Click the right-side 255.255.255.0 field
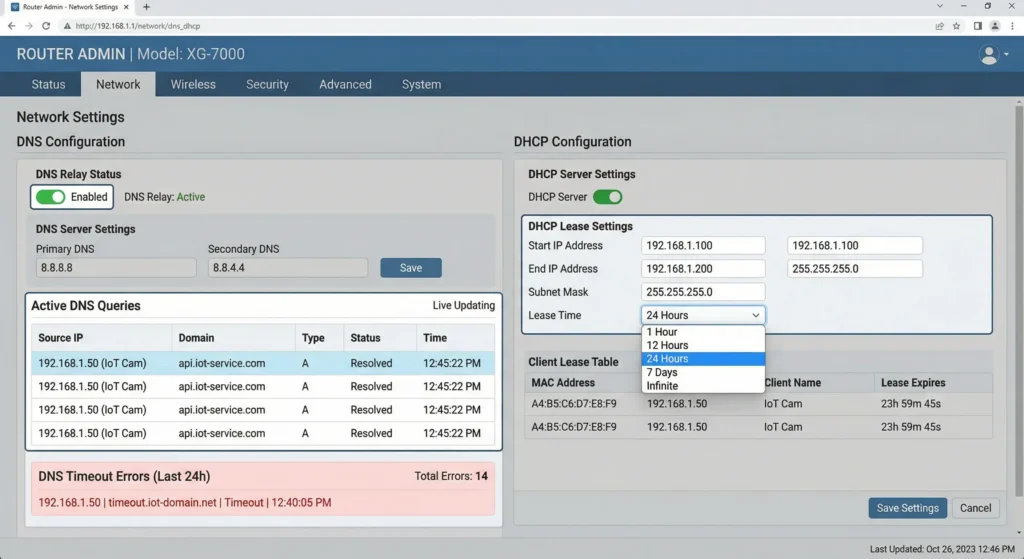 tap(854, 268)
